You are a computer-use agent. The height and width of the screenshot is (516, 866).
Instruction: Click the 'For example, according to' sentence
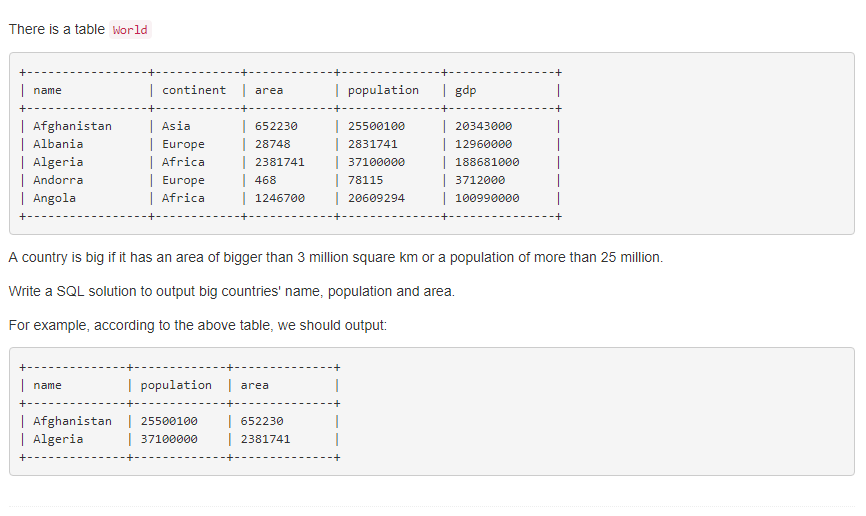(x=197, y=325)
